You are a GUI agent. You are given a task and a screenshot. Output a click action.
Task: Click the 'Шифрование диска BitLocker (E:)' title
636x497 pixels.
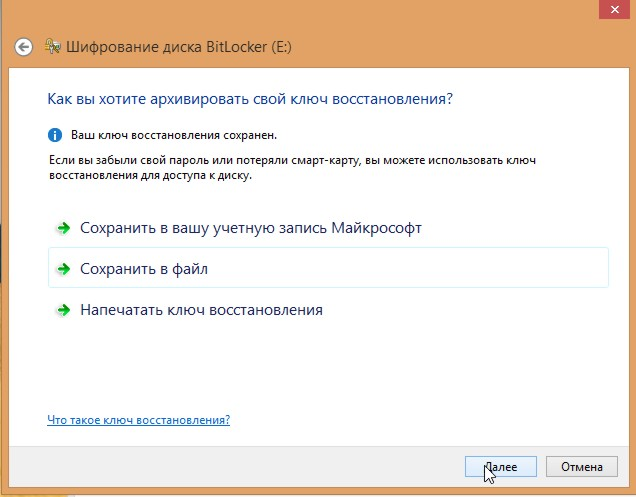tap(178, 46)
